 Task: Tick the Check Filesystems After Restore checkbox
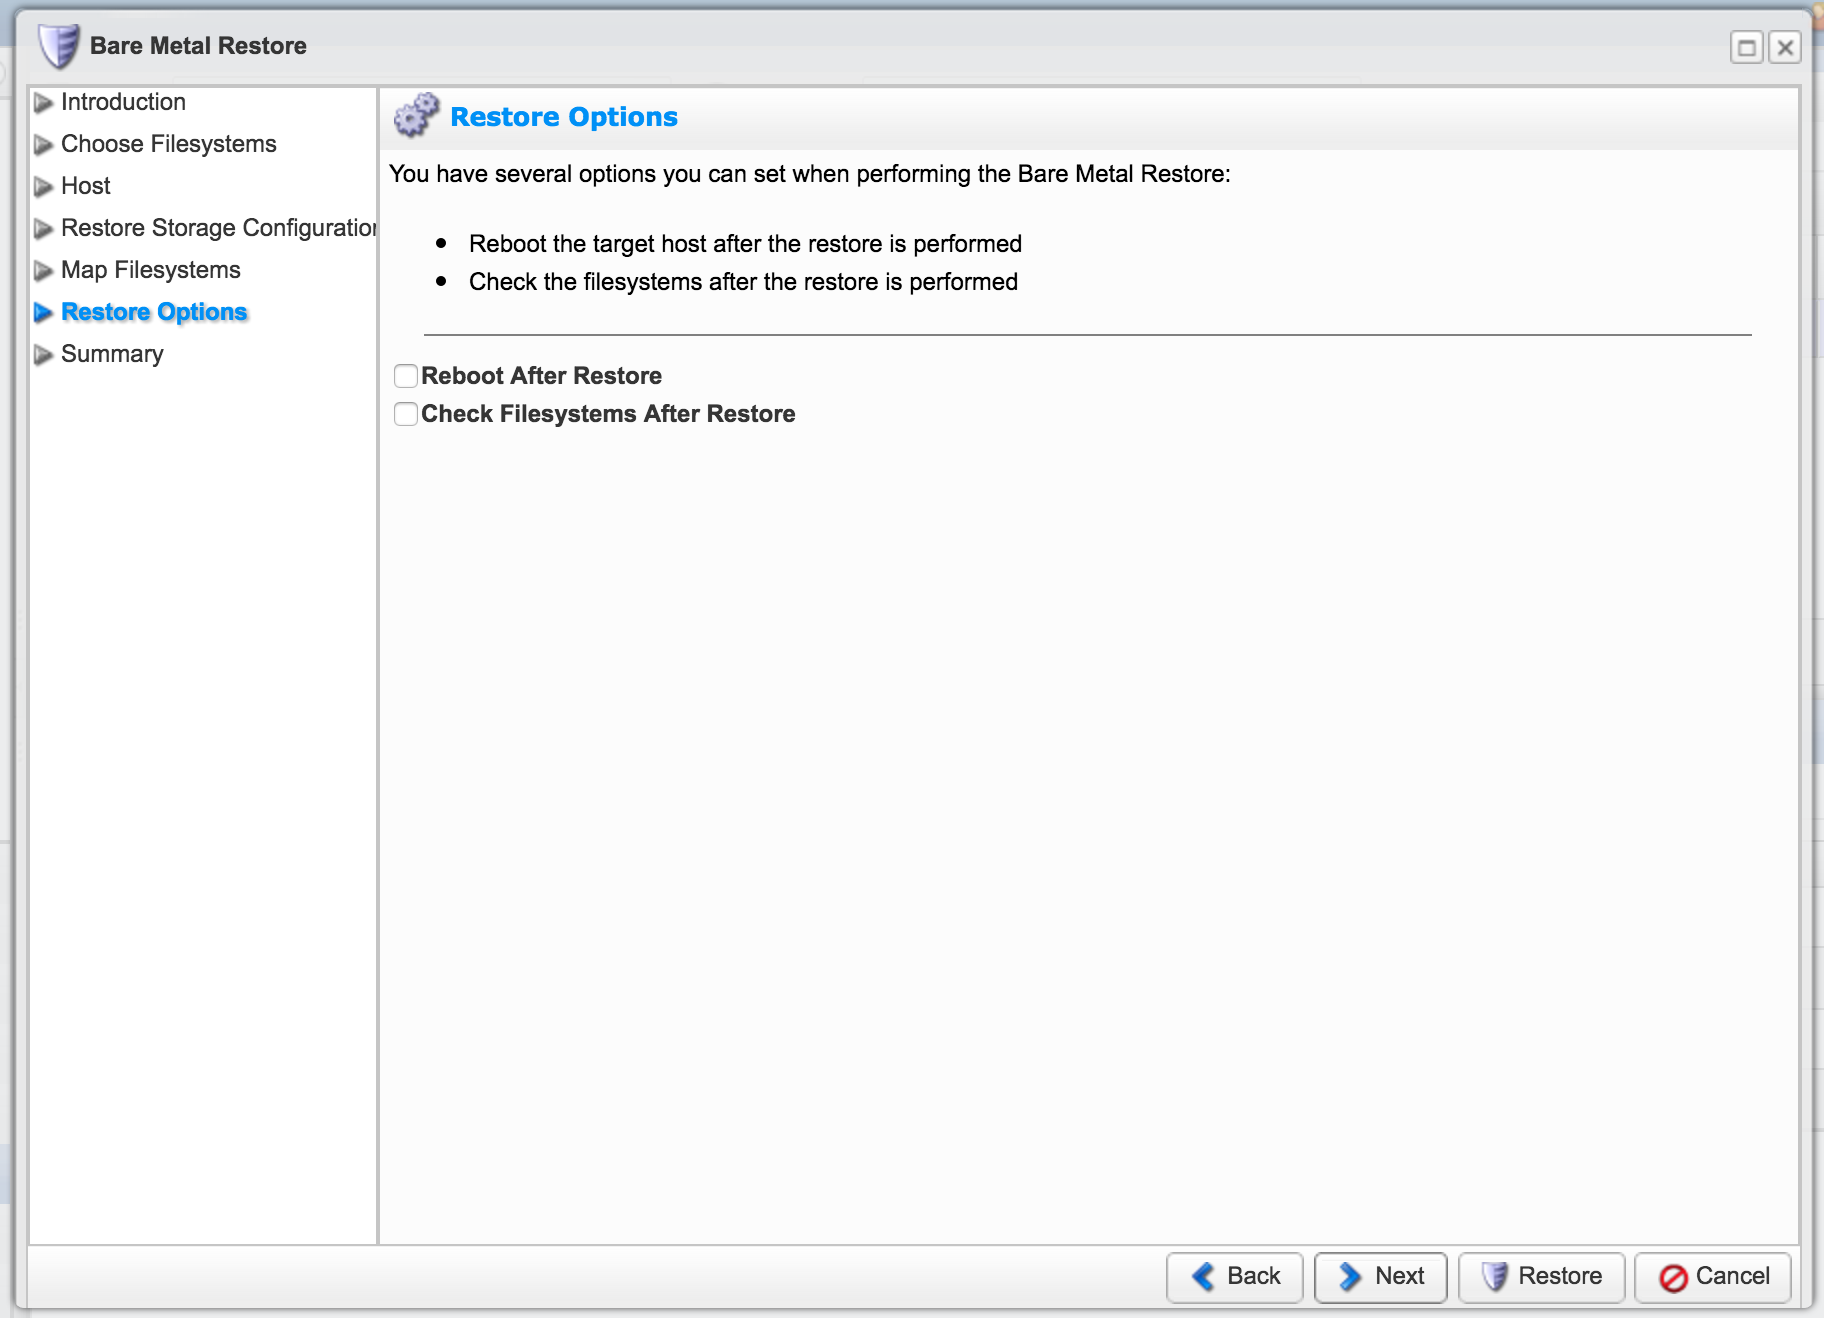pyautogui.click(x=406, y=414)
